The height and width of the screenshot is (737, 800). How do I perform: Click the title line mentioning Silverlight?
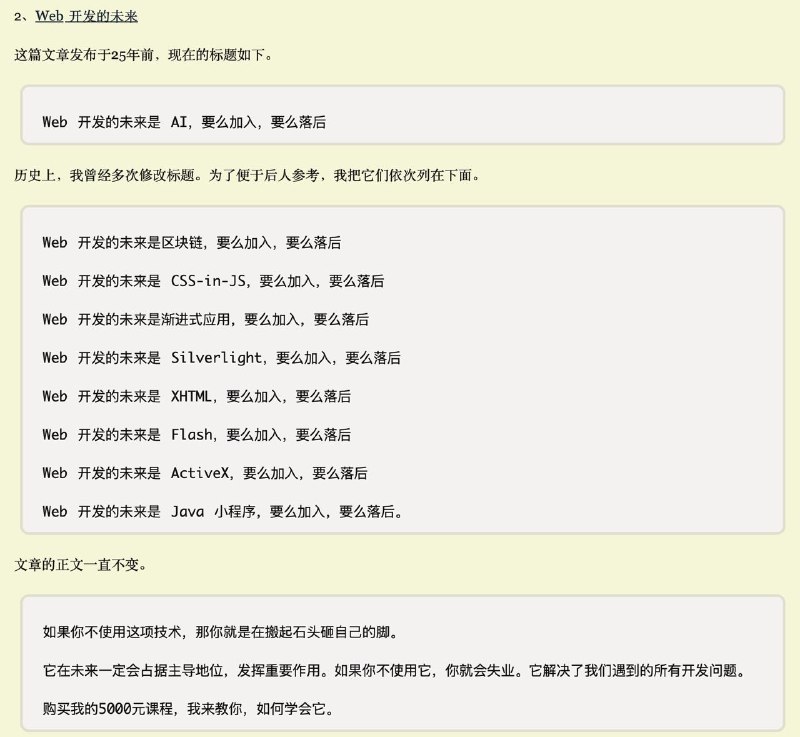(221, 357)
